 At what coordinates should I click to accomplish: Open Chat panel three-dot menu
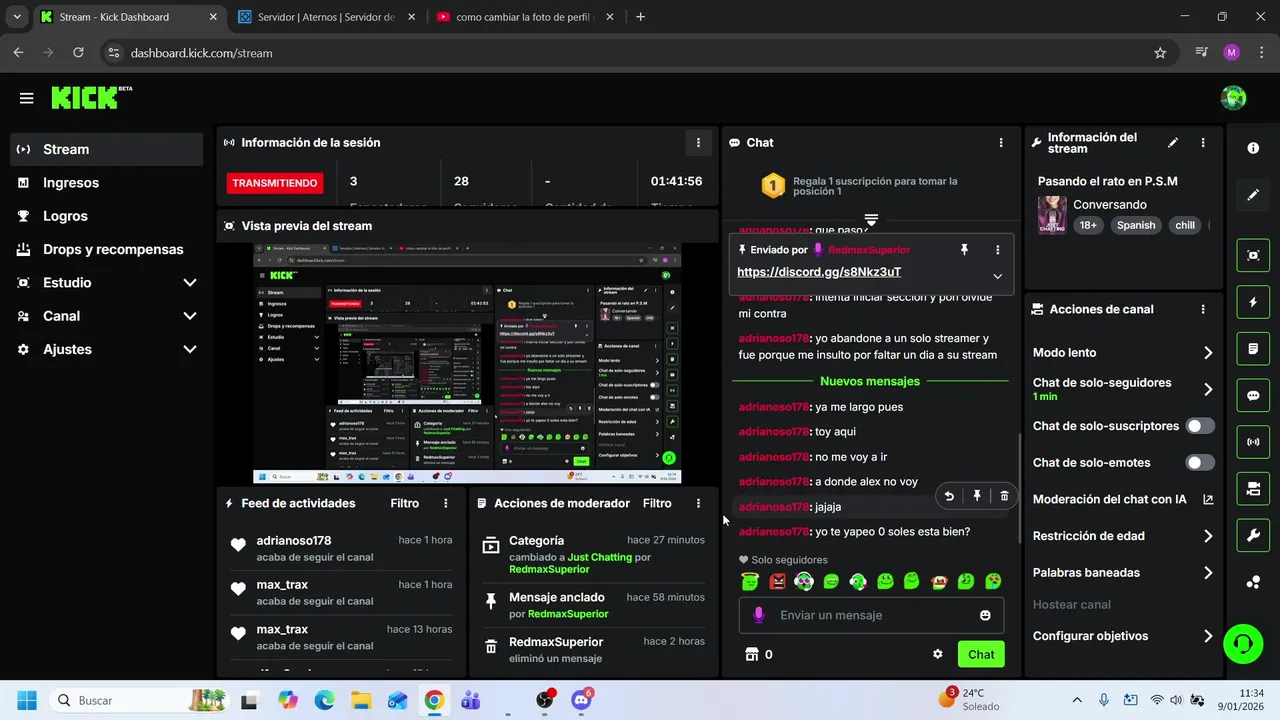coord(1001,142)
